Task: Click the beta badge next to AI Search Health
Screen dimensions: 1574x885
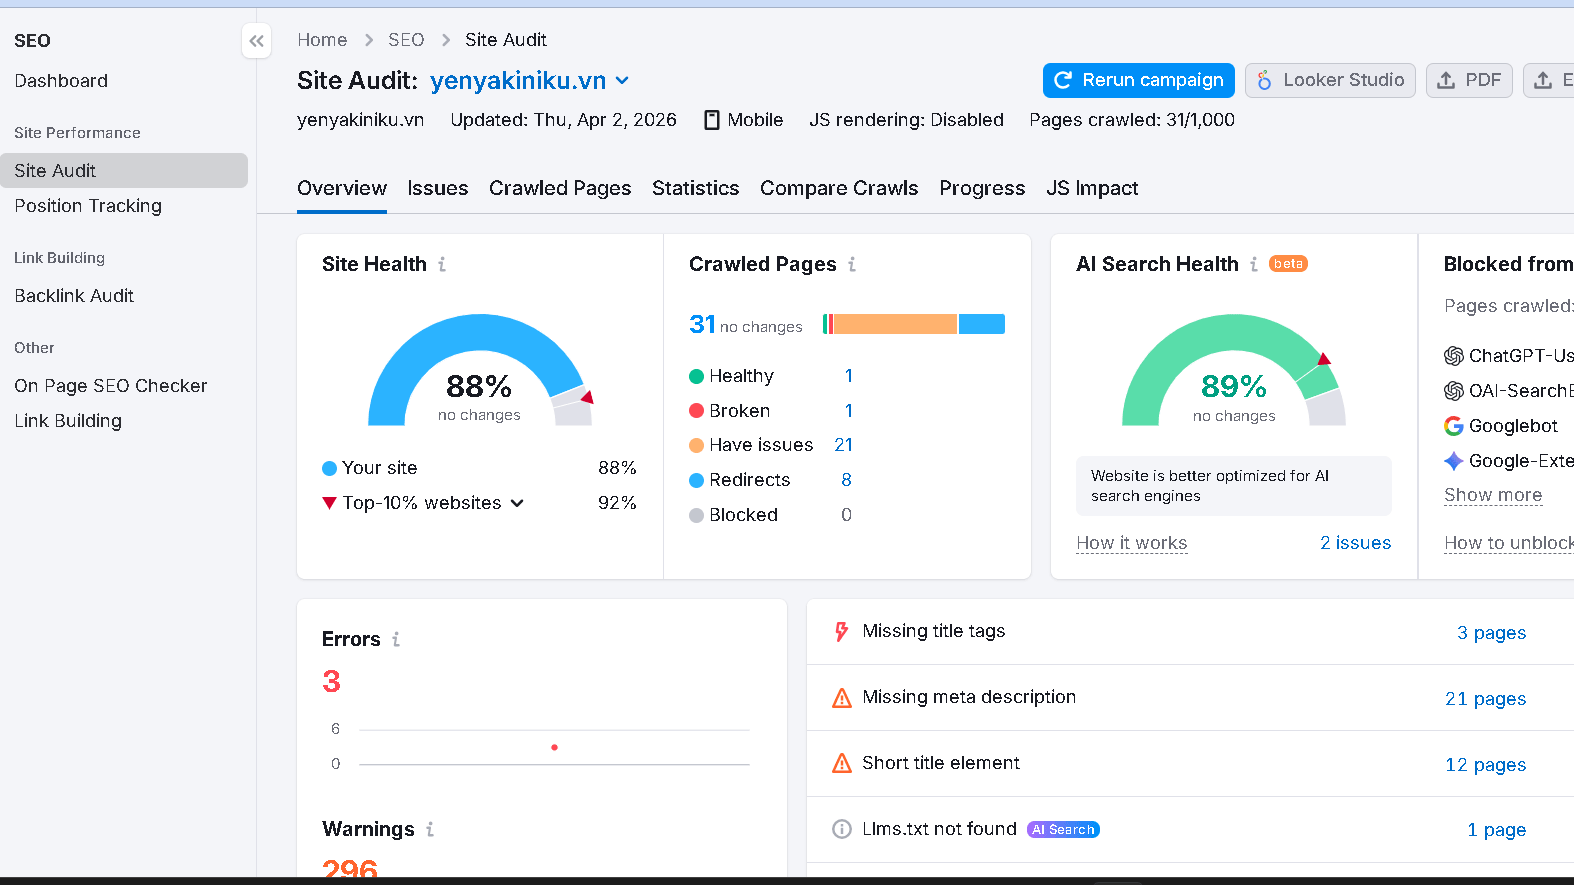Action: (x=1288, y=264)
